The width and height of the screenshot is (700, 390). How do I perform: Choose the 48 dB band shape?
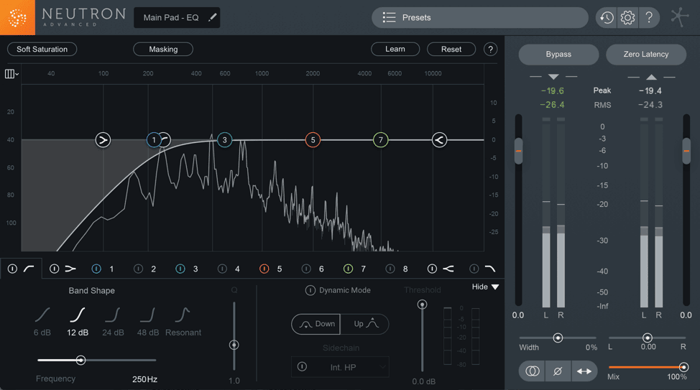coord(148,321)
